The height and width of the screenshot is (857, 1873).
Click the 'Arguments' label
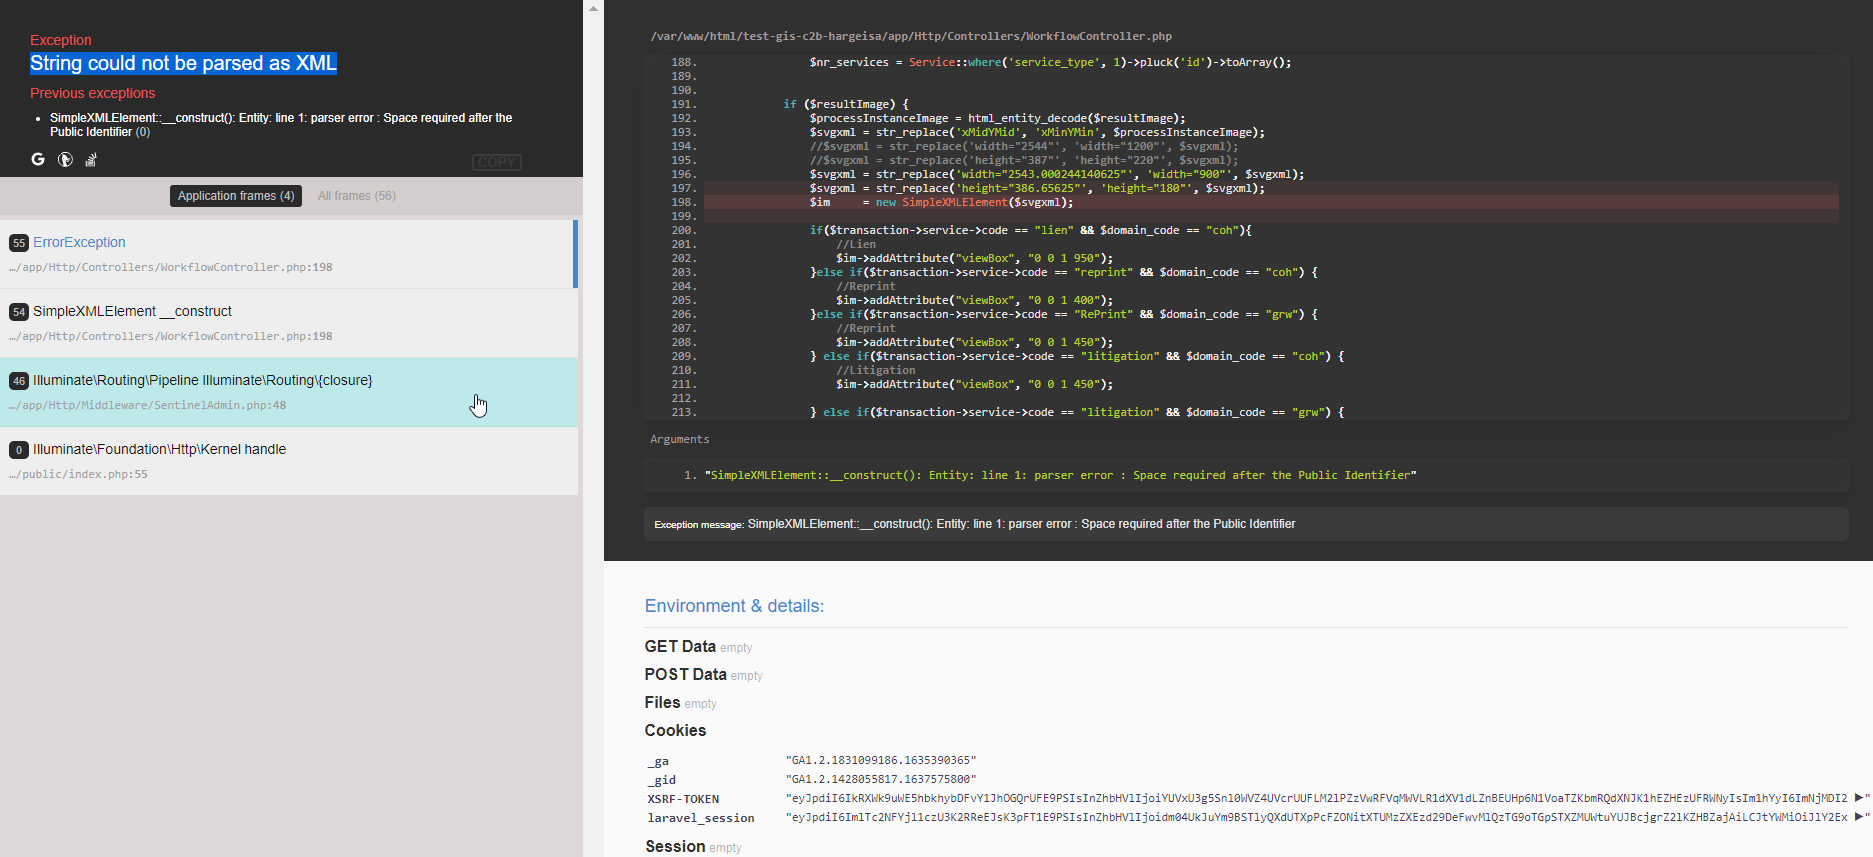(x=680, y=439)
